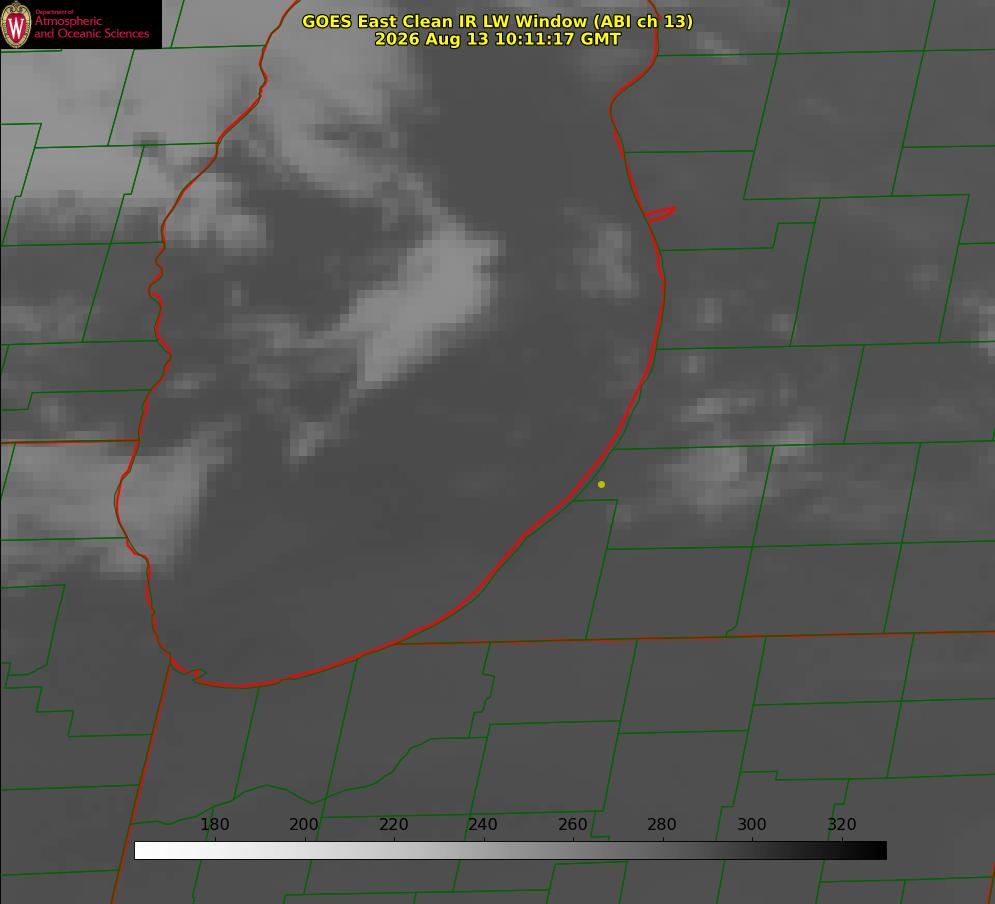
Task: Click the black end of the colorbar
Action: 874,851
